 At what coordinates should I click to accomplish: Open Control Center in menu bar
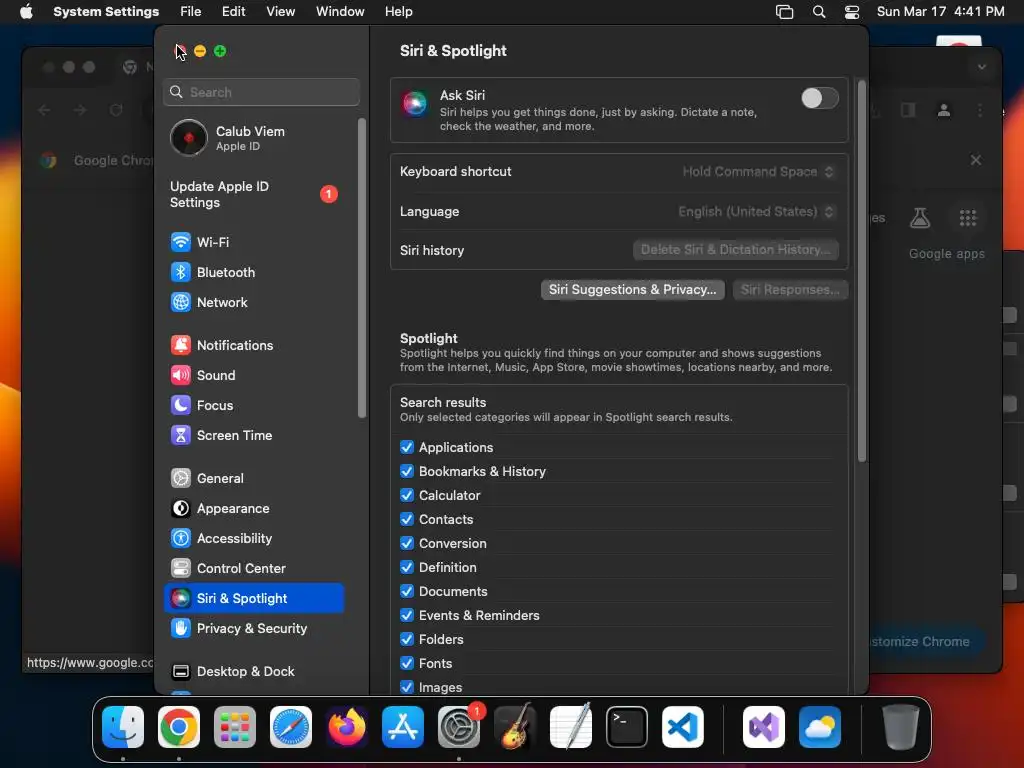(852, 12)
